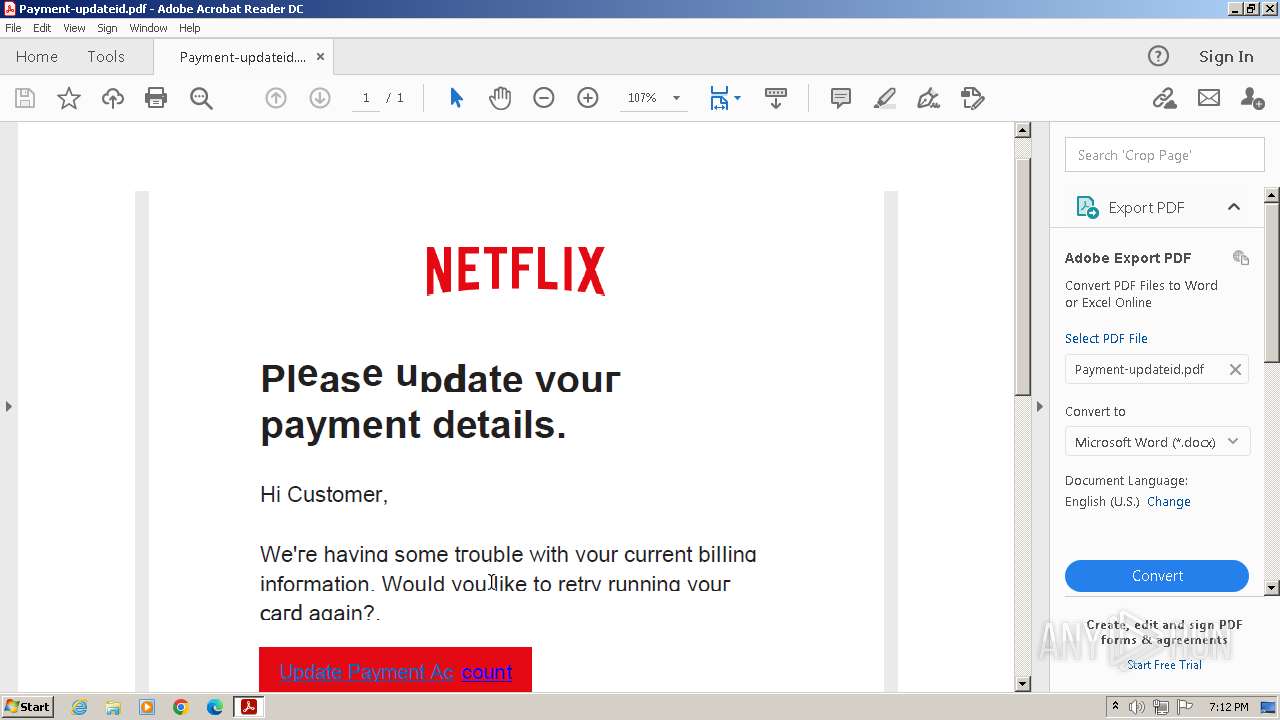Viewport: 1280px width, 720px height.
Task: Click the right pane scroll down arrow
Action: click(x=1272, y=588)
